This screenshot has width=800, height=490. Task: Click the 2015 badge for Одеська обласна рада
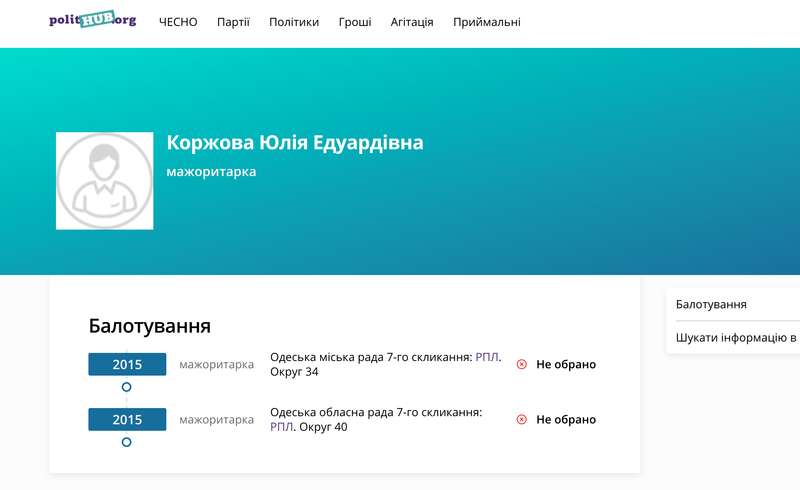127,419
